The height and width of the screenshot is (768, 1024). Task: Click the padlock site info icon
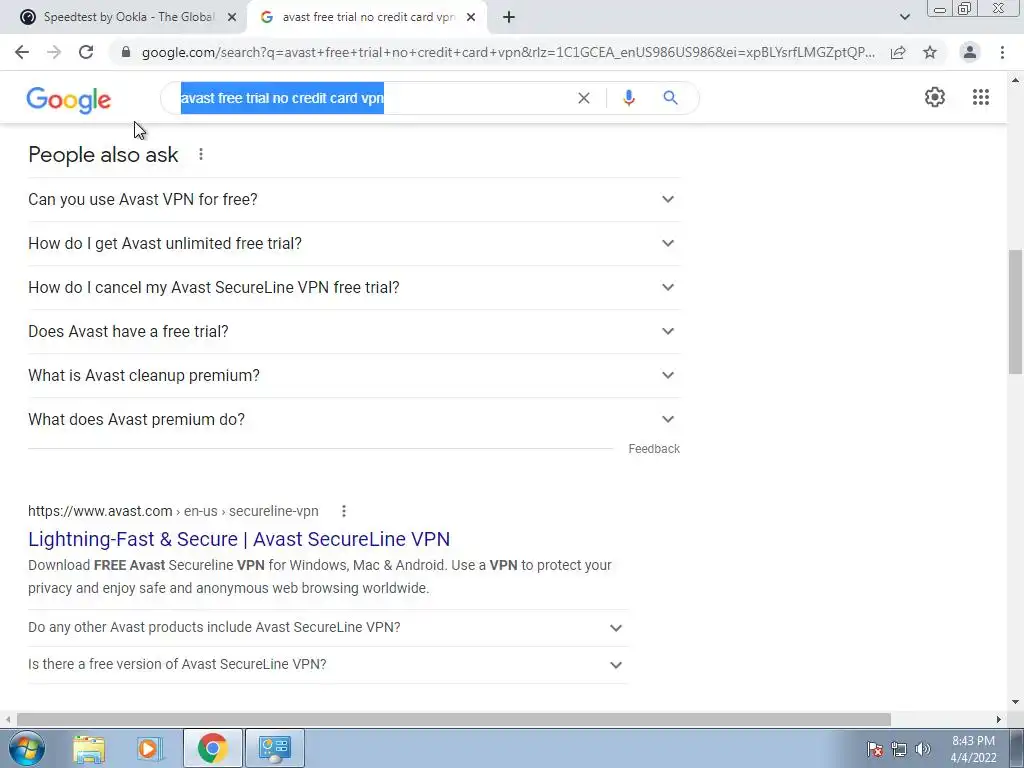tap(126, 52)
